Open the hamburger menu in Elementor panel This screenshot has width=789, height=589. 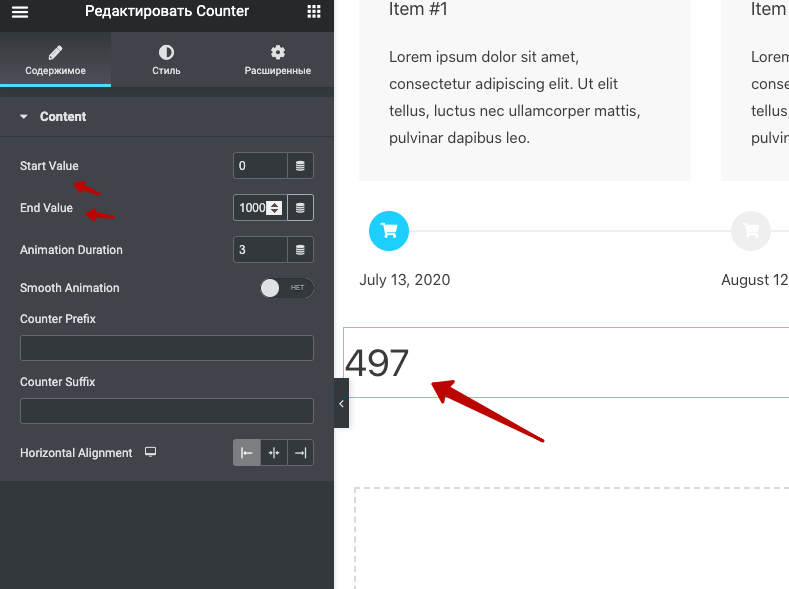(20, 12)
